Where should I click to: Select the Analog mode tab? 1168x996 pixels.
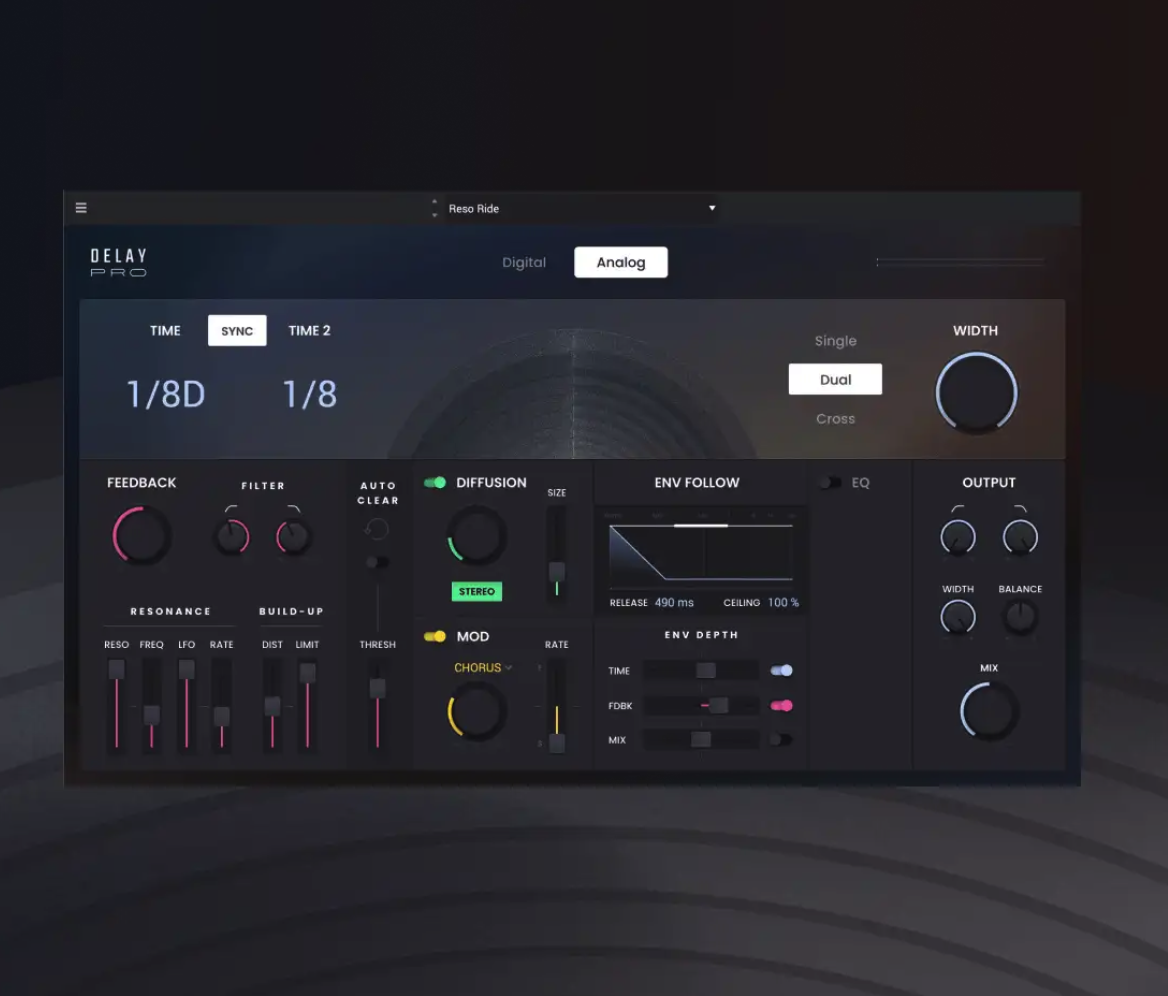coord(620,262)
